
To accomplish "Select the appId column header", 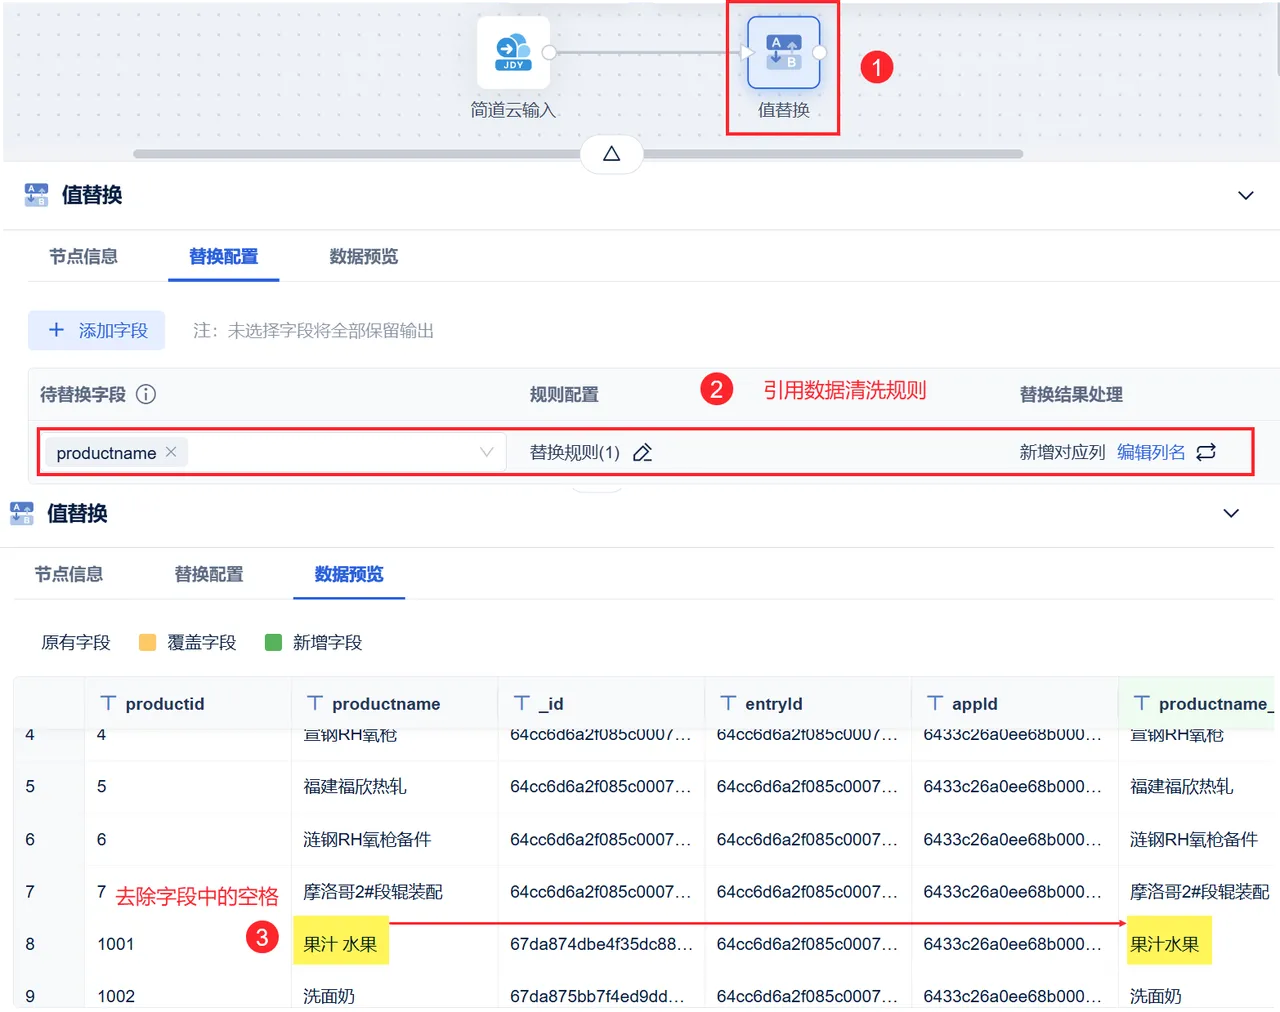I will pyautogui.click(x=1015, y=703).
